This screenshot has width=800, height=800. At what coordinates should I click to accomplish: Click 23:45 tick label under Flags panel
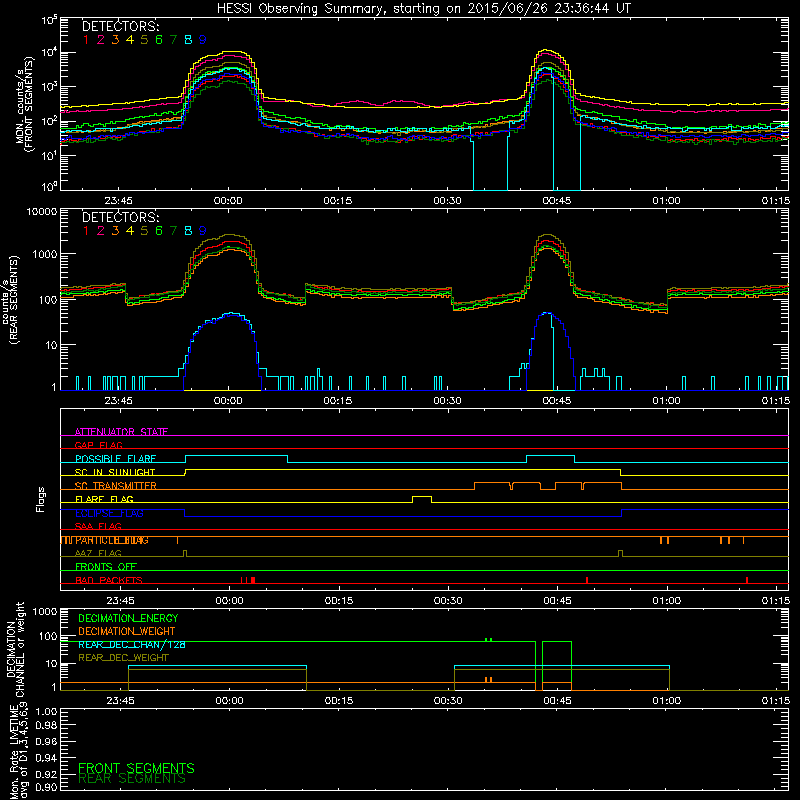pyautogui.click(x=120, y=601)
